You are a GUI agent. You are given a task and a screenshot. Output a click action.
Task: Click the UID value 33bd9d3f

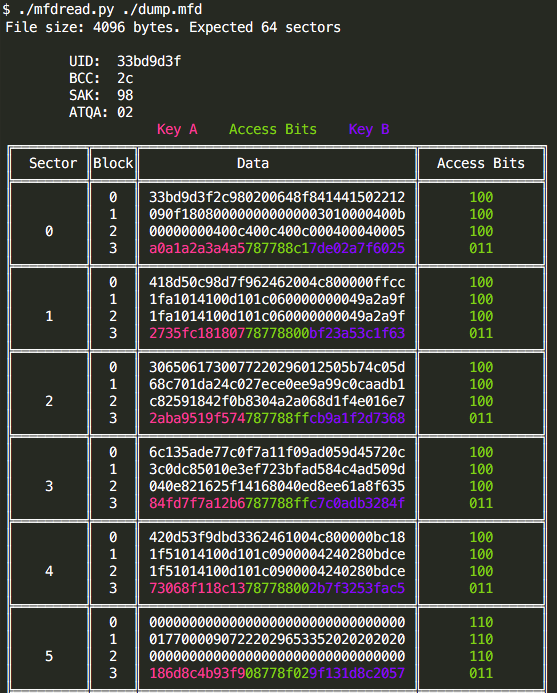[x=149, y=61]
